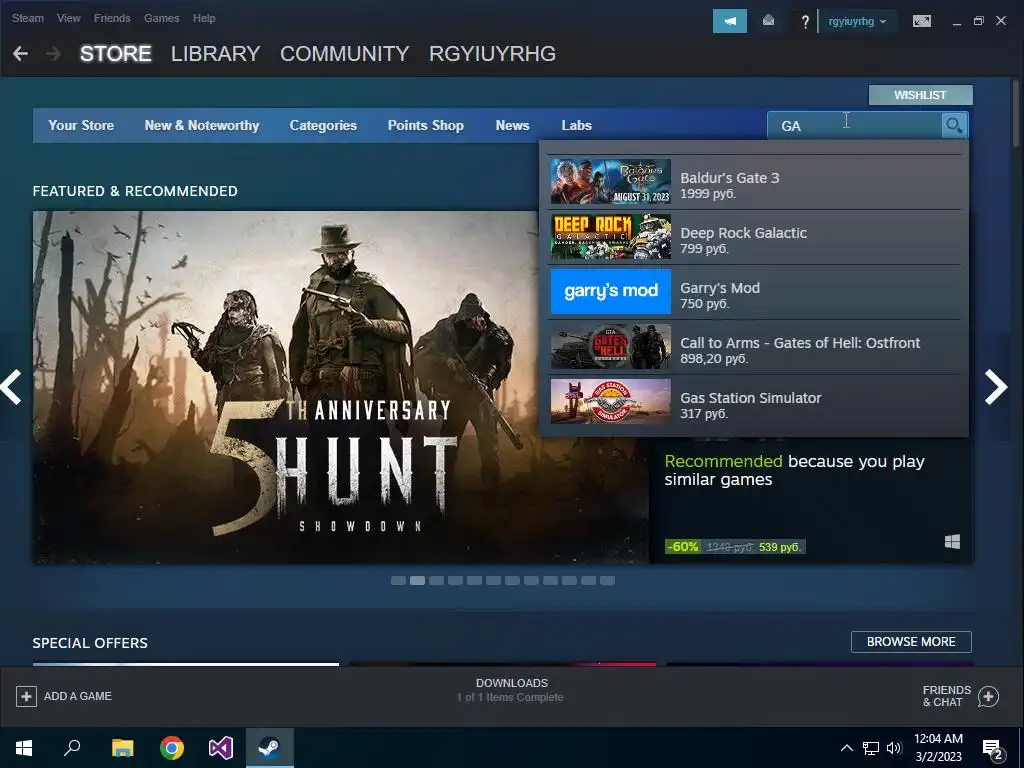Switch to the COMMUNITY tab
Viewport: 1024px width, 768px height.
pyautogui.click(x=344, y=54)
